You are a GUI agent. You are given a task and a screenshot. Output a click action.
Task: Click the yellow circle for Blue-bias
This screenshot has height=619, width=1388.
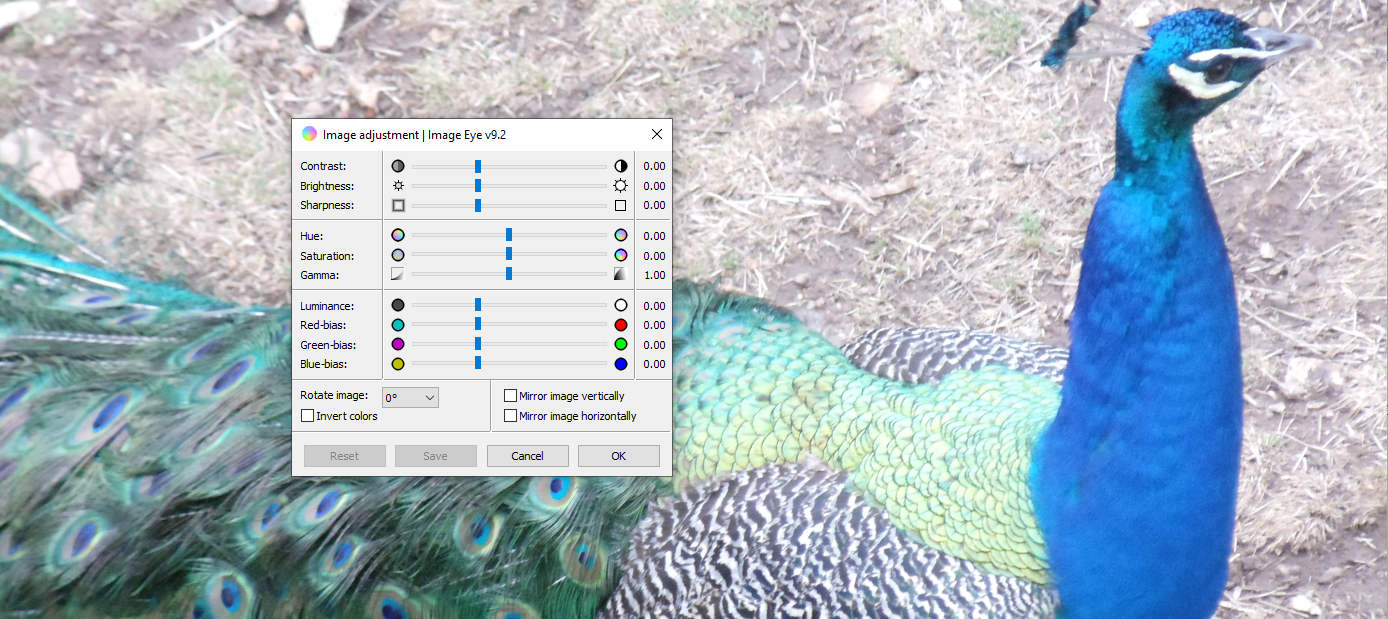point(398,364)
